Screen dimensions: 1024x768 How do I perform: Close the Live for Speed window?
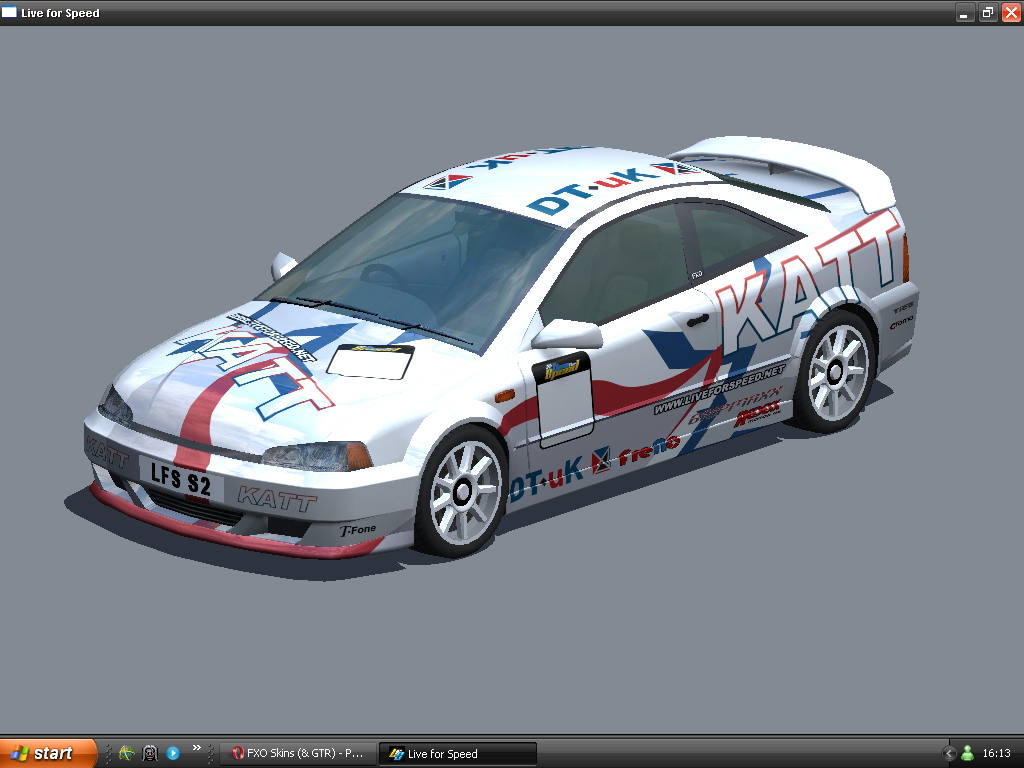point(1011,12)
